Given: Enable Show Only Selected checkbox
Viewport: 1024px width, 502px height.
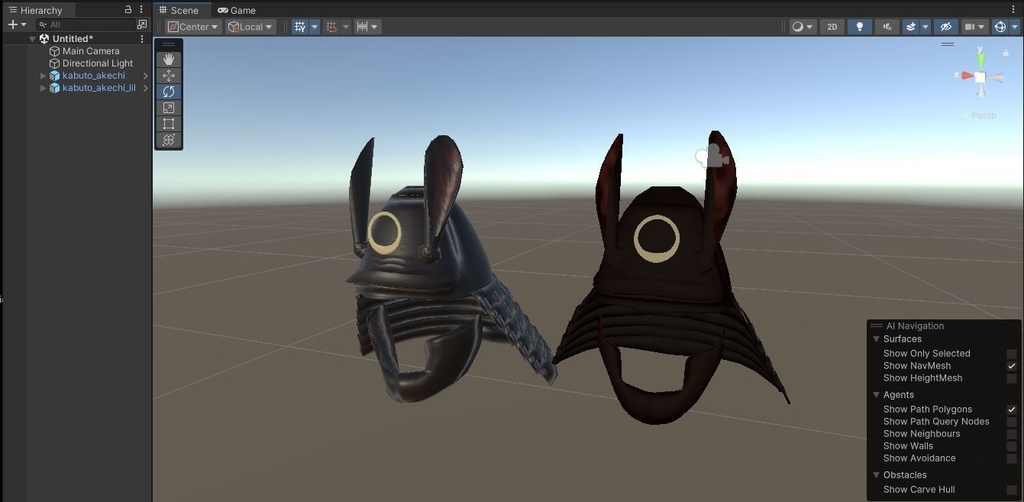Looking at the screenshot, I should click(x=1012, y=354).
